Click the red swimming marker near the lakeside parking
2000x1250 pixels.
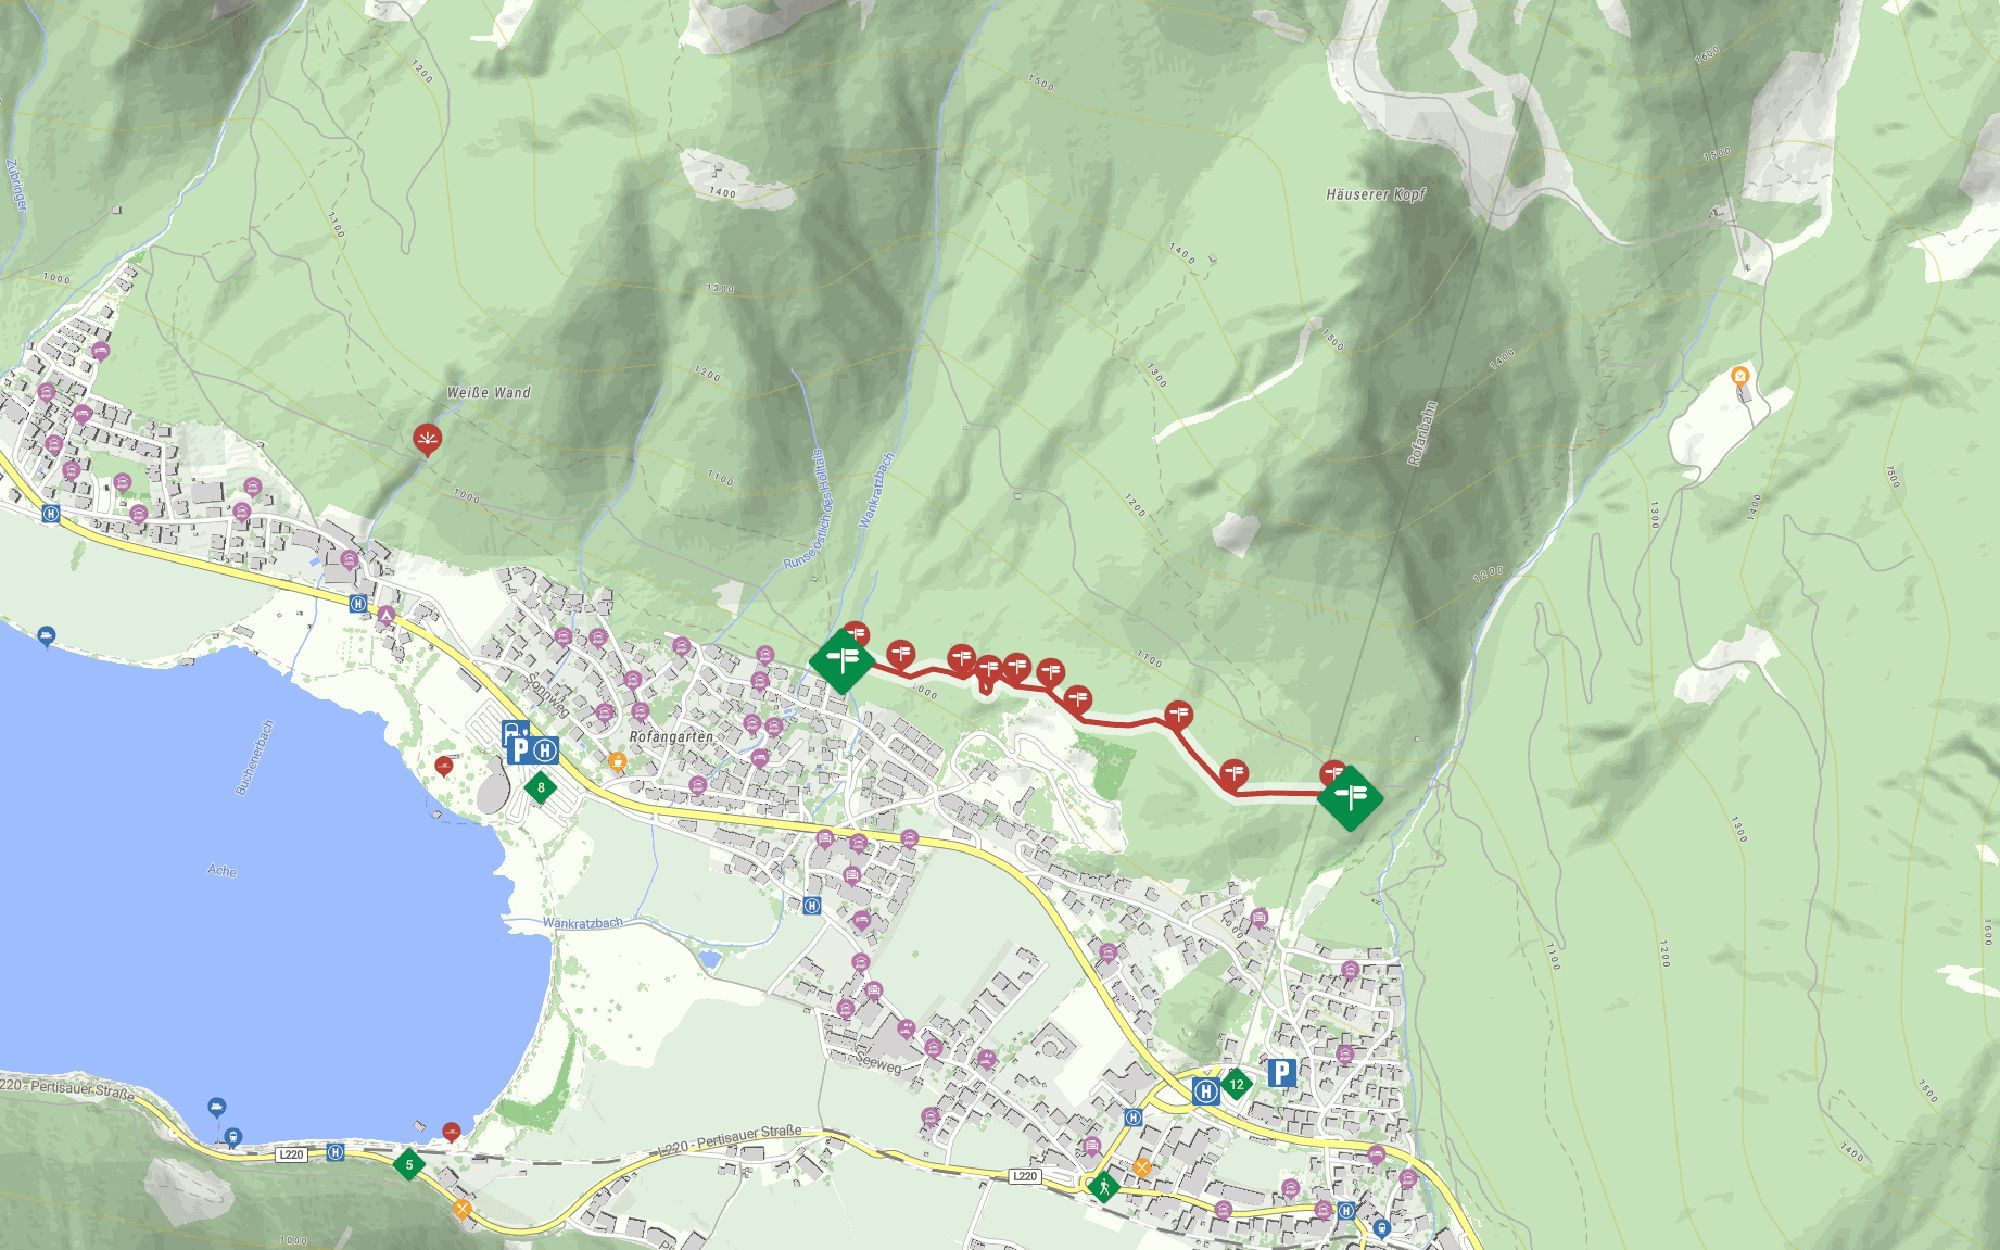click(445, 767)
